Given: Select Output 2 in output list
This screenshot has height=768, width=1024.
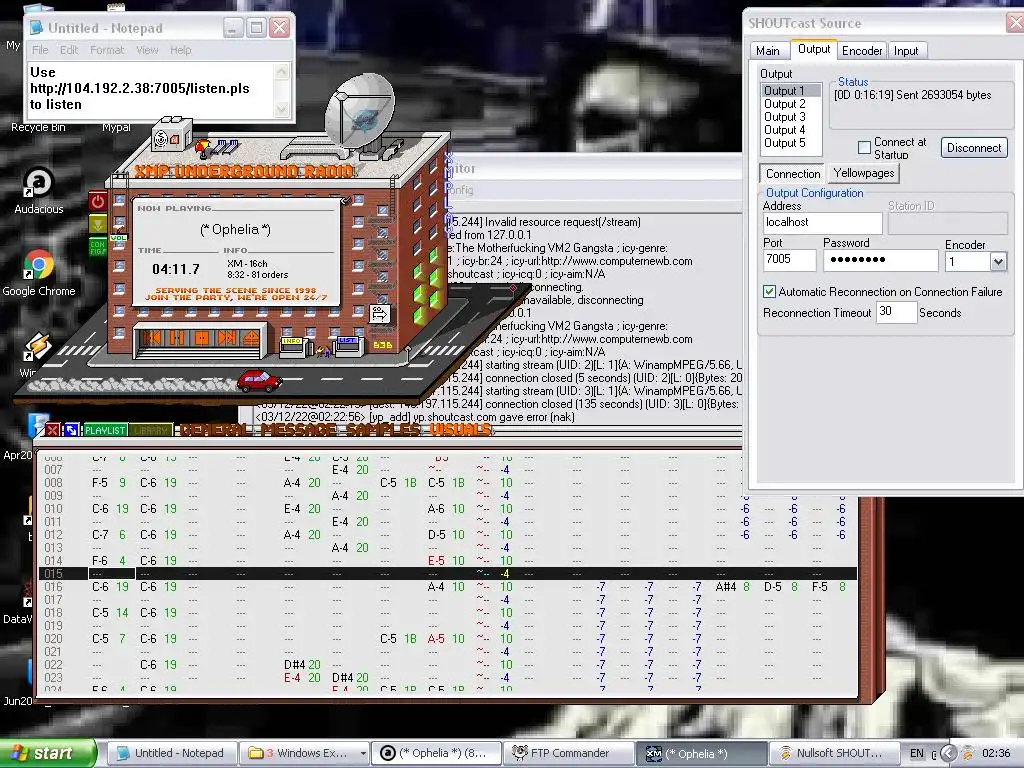Looking at the screenshot, I should 785,104.
